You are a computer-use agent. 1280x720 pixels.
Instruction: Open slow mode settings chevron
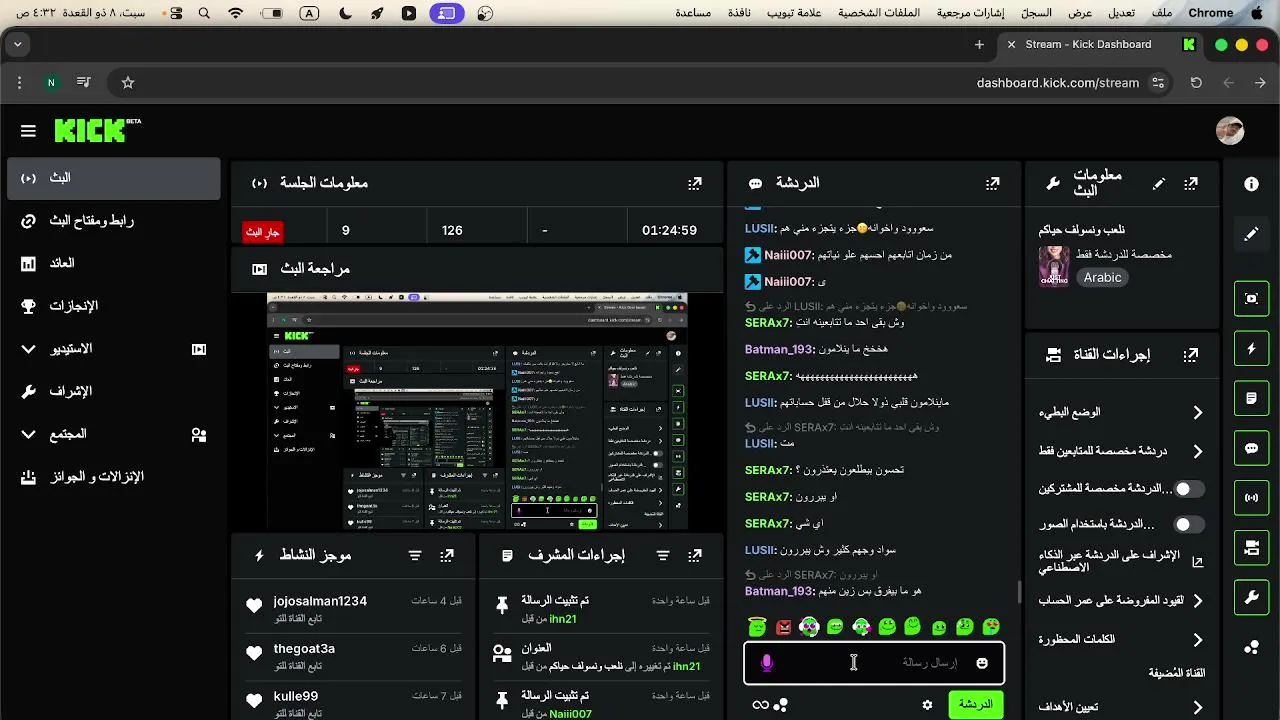coord(1197,413)
